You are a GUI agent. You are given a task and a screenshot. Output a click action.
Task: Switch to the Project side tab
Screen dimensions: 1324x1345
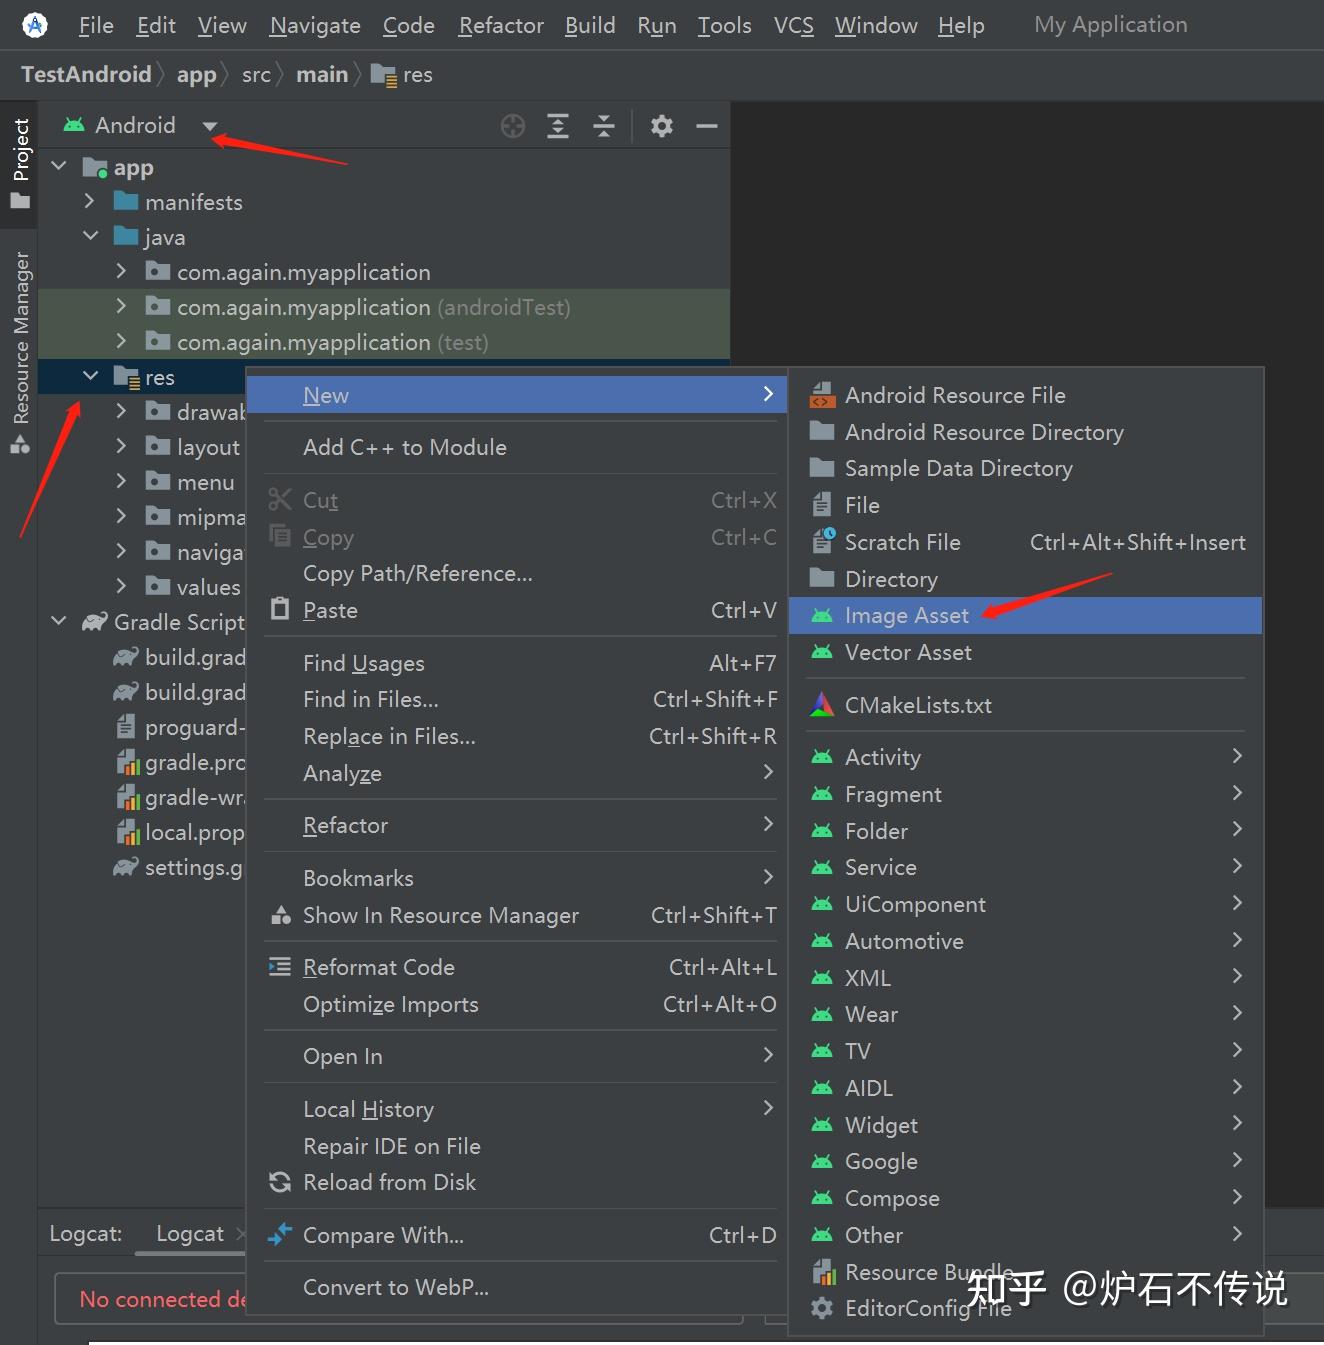point(20,163)
